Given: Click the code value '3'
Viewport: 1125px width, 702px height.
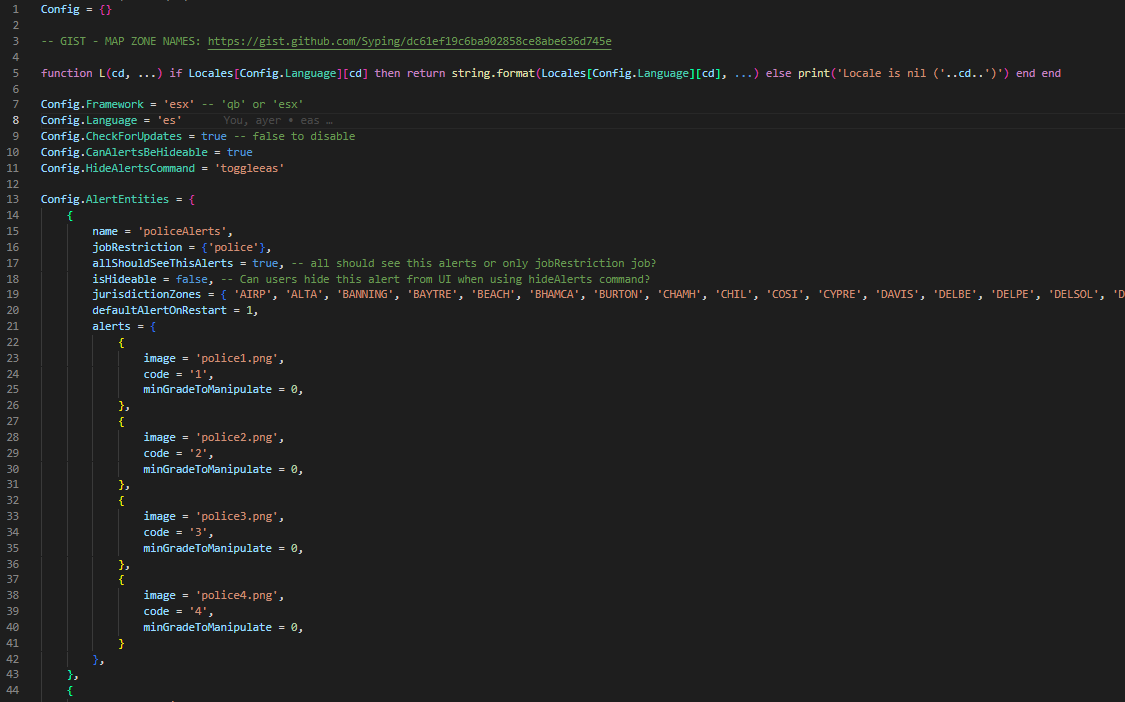Looking at the screenshot, I should click(199, 532).
